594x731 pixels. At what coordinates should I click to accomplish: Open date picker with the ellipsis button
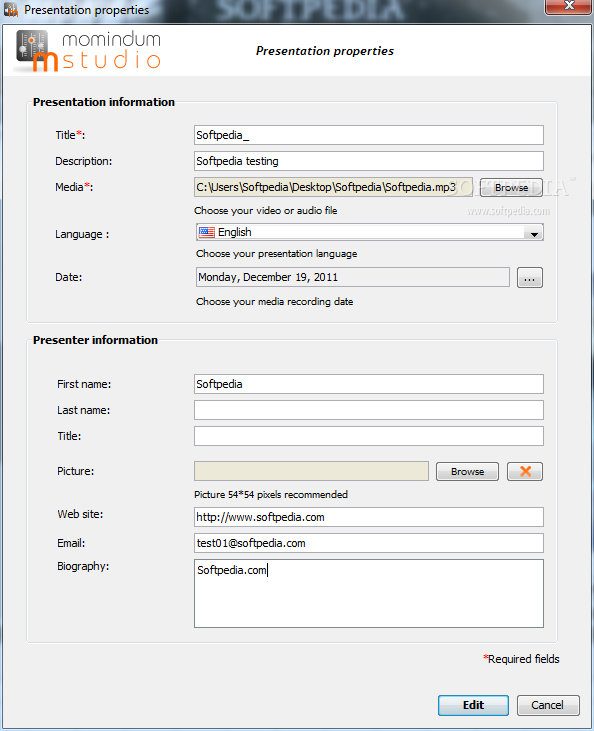pos(530,278)
